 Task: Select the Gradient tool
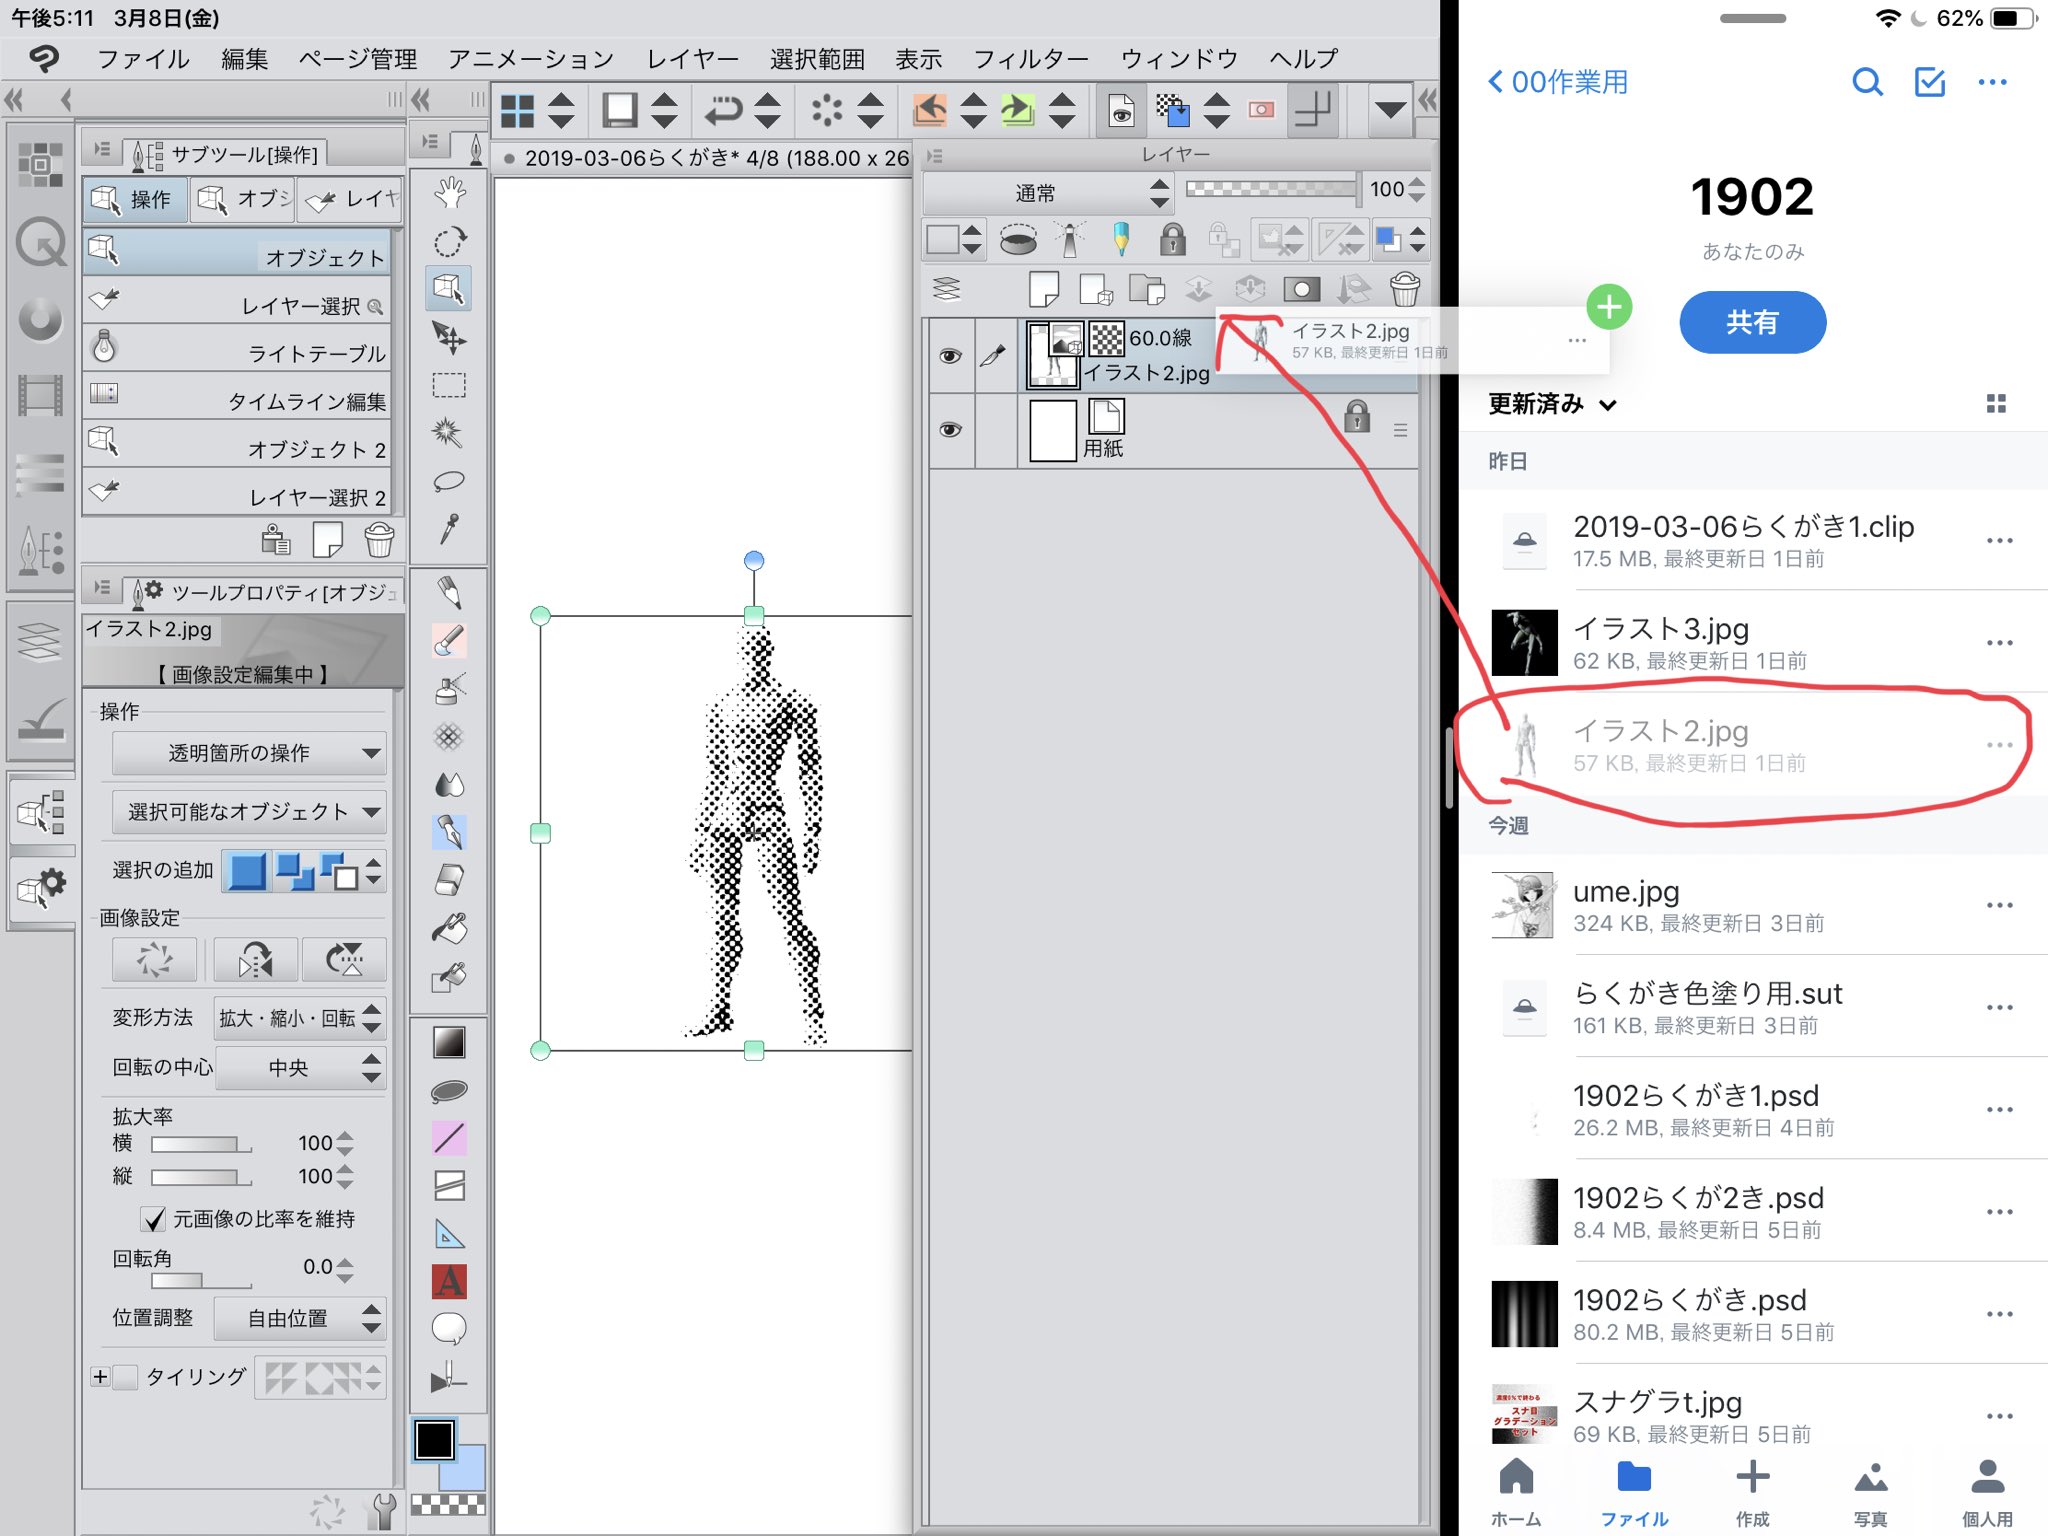pos(449,1043)
